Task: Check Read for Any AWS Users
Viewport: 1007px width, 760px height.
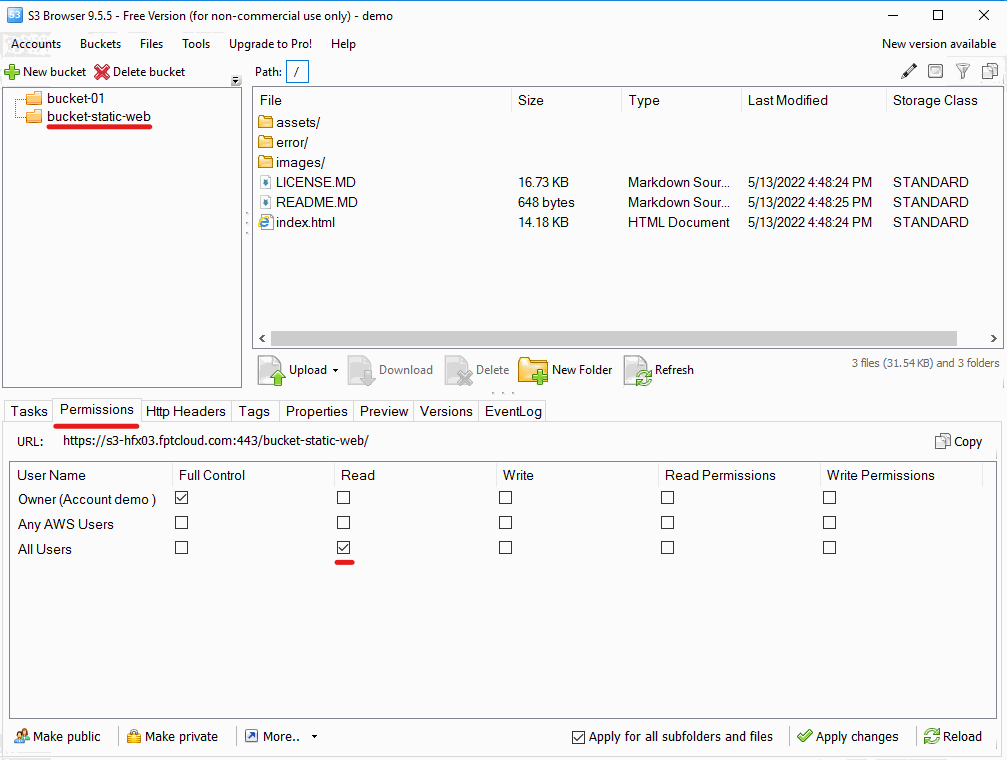Action: pos(344,523)
